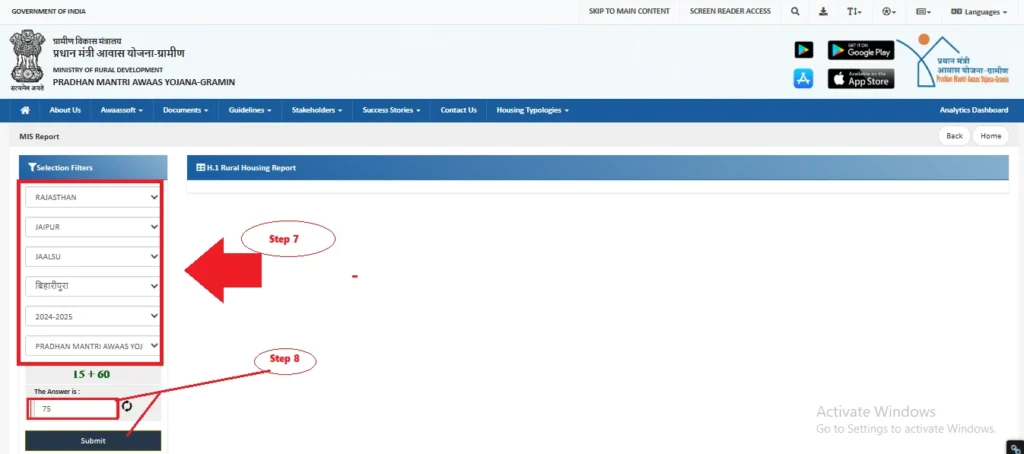Screen dimensions: 1024x454
Task: Open the Available on the App Store badge
Action: [x=861, y=78]
